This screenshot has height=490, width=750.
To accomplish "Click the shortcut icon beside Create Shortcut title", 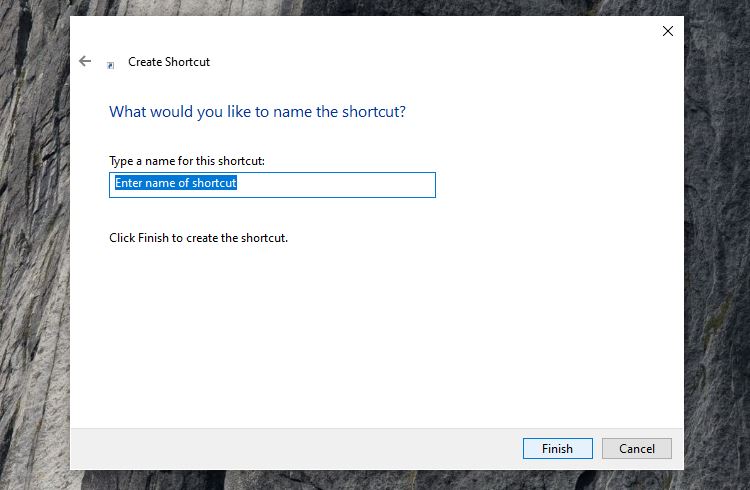I will coord(110,65).
